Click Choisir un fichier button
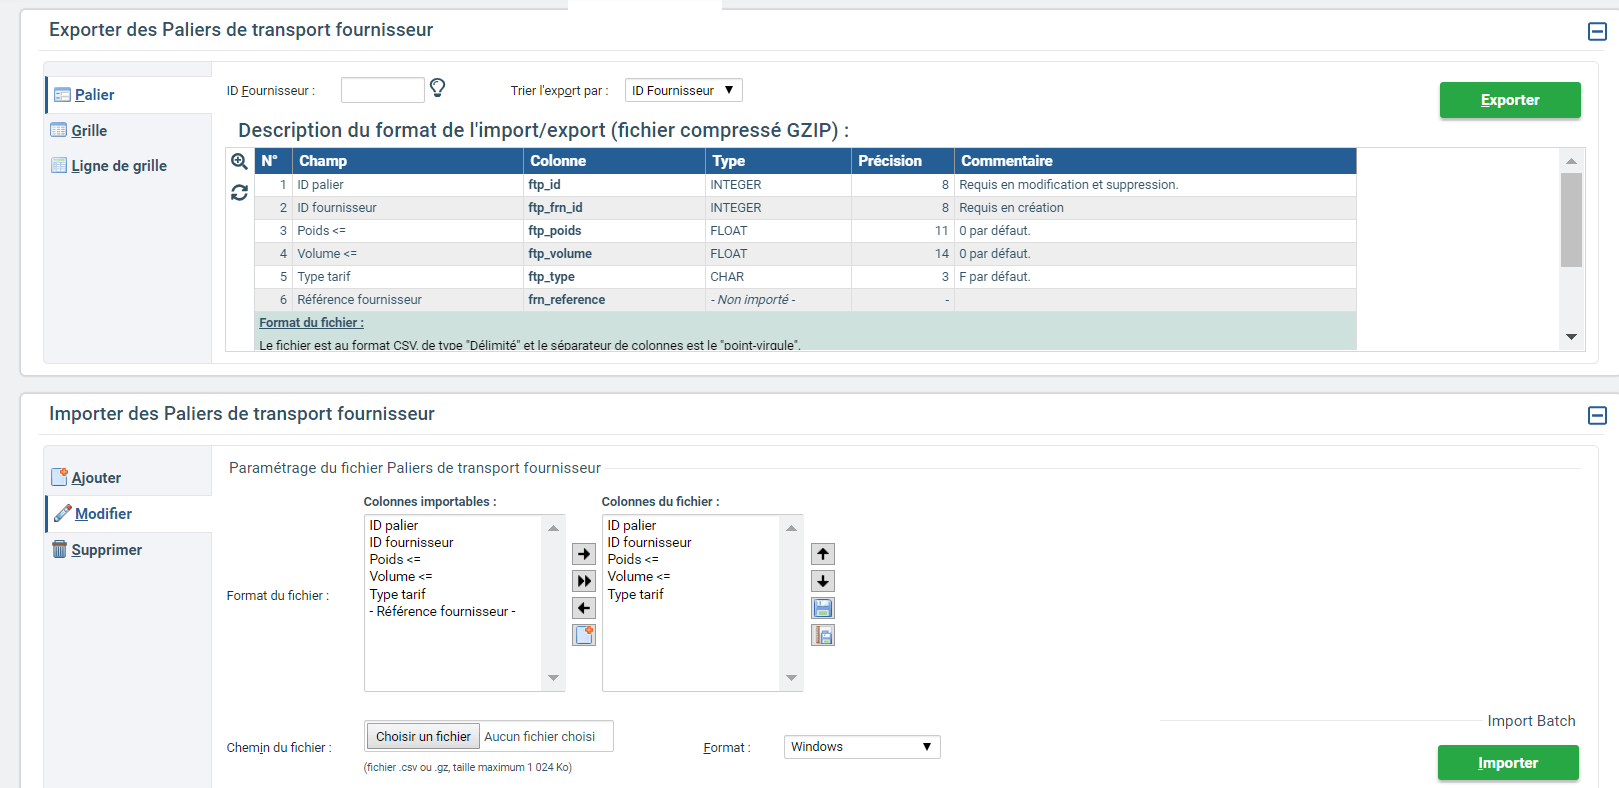Viewport: 1619px width, 788px height. (423, 737)
